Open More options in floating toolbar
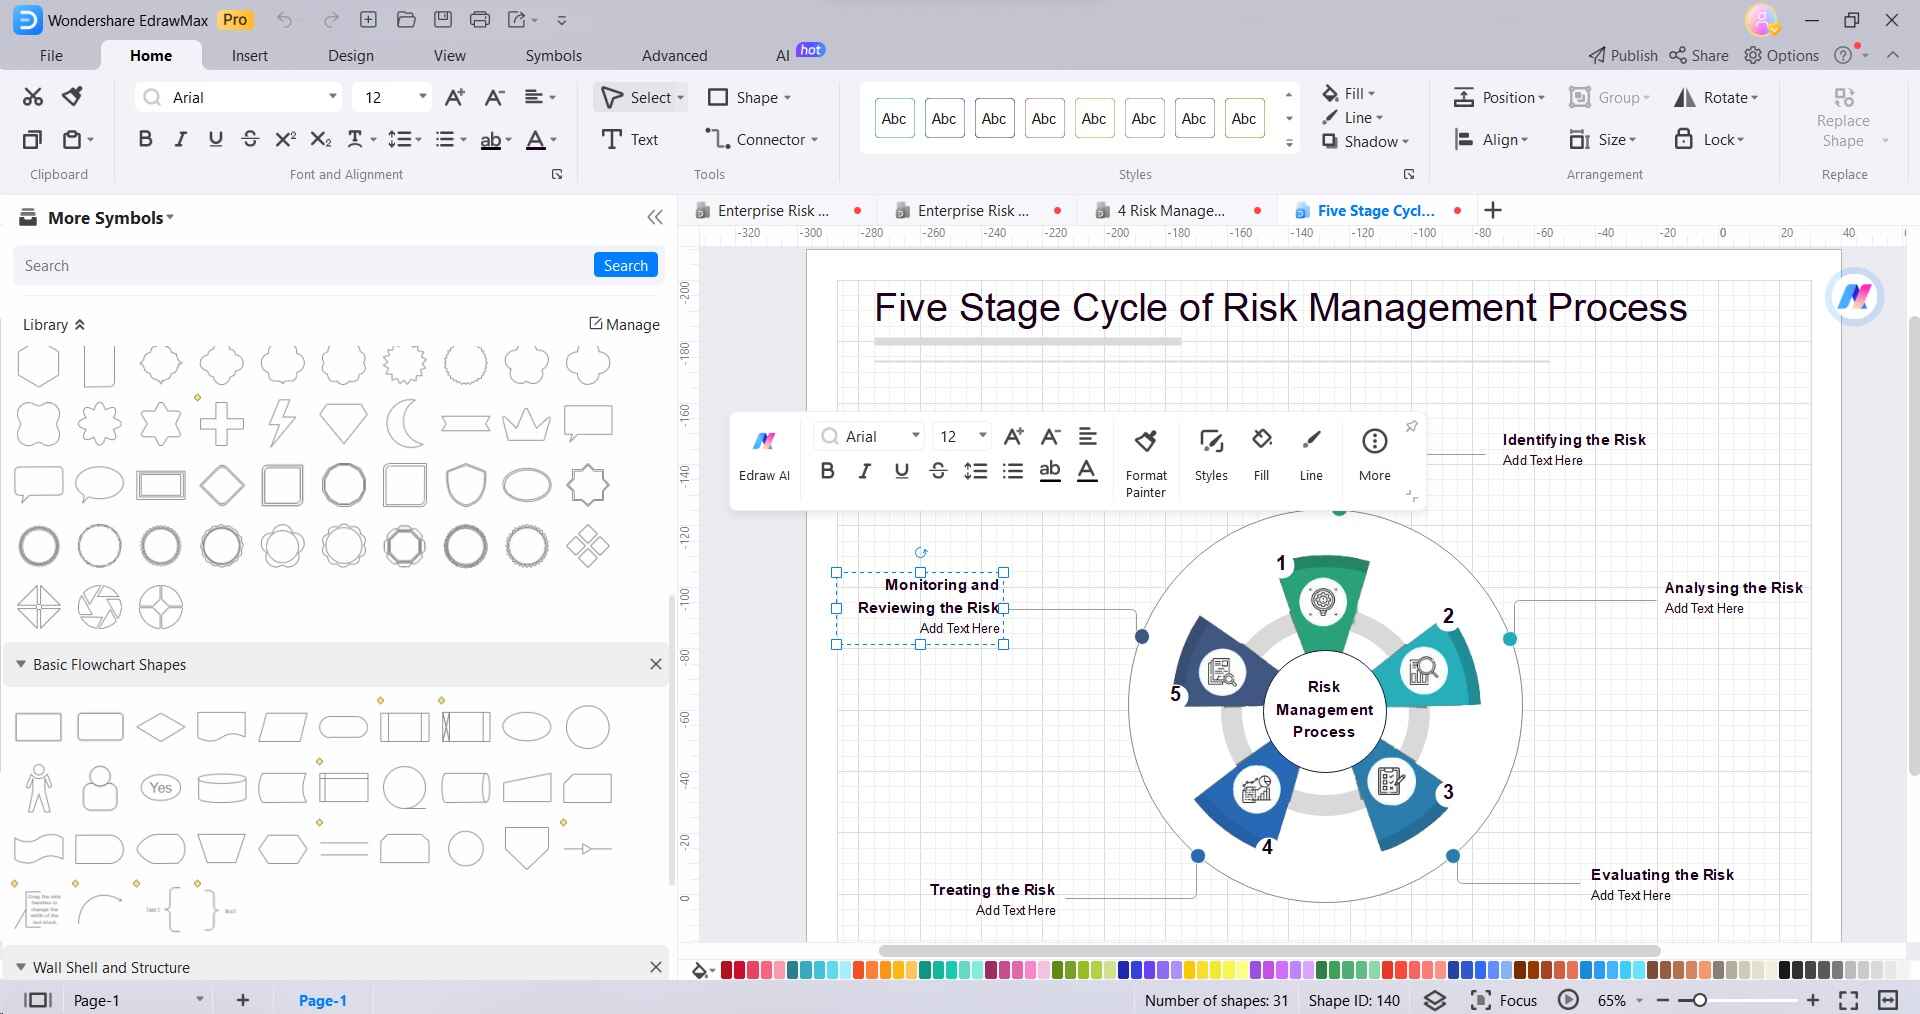 point(1375,455)
